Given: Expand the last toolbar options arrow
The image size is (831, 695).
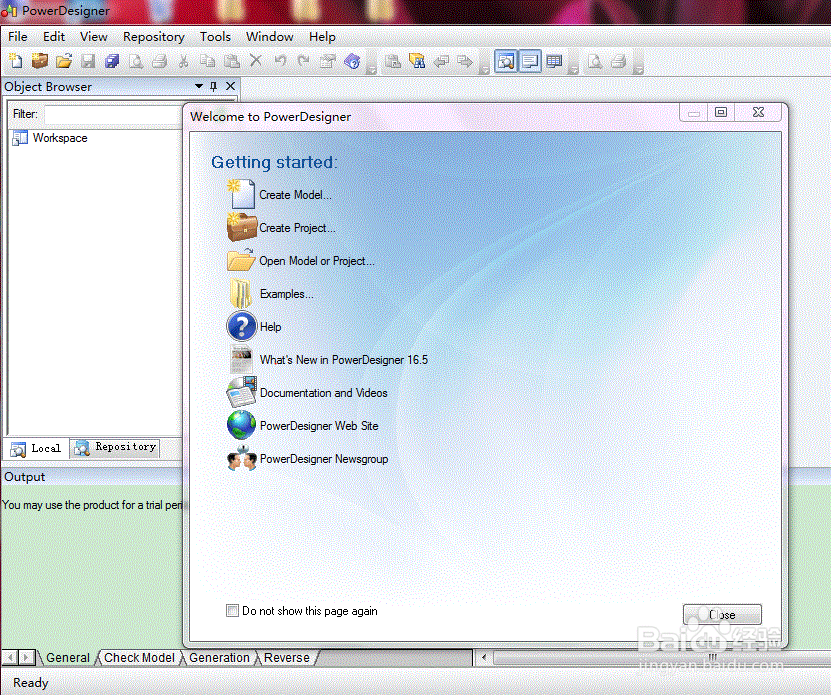Looking at the screenshot, I should pos(639,70).
